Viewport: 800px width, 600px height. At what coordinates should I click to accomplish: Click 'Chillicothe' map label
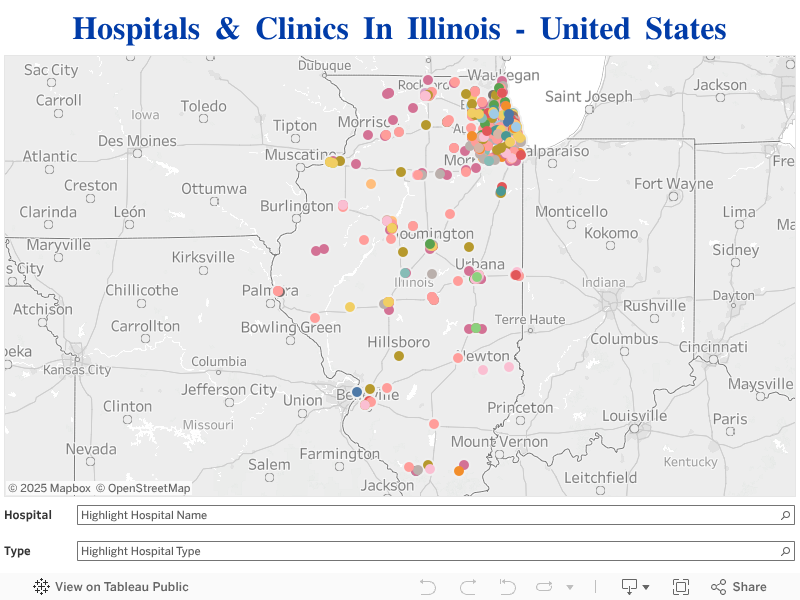tap(142, 290)
